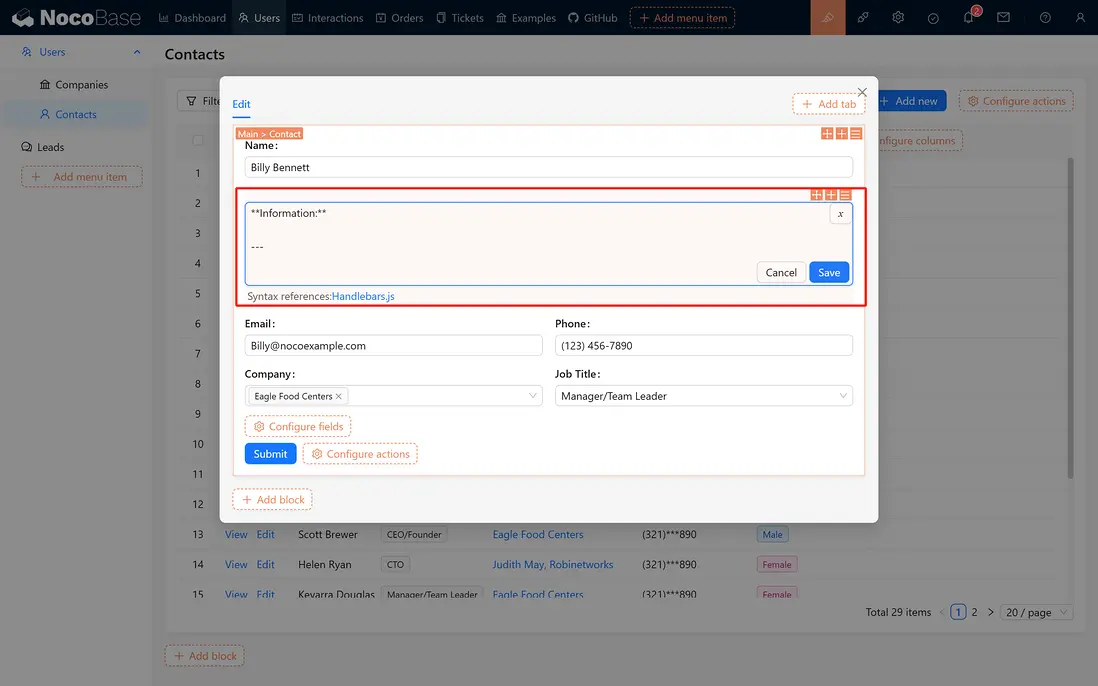Open the user profile icon

pos(1080,18)
